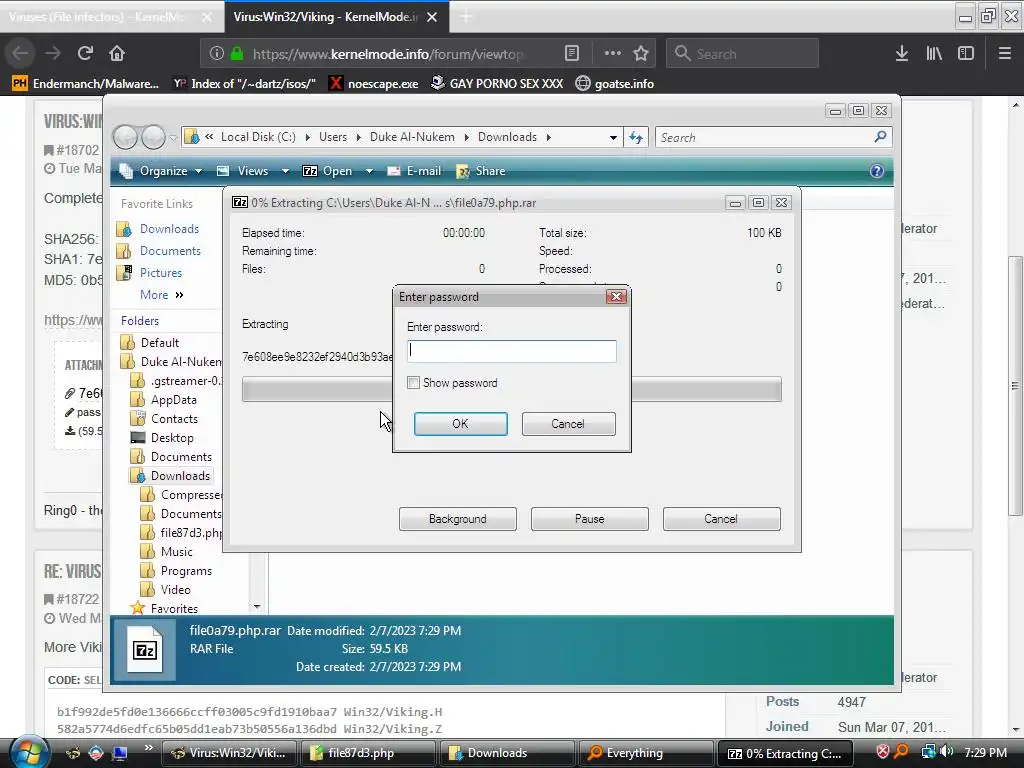The image size is (1024, 768).
Task: Open the Endermanch/Malware bookmark
Action: [x=86, y=84]
